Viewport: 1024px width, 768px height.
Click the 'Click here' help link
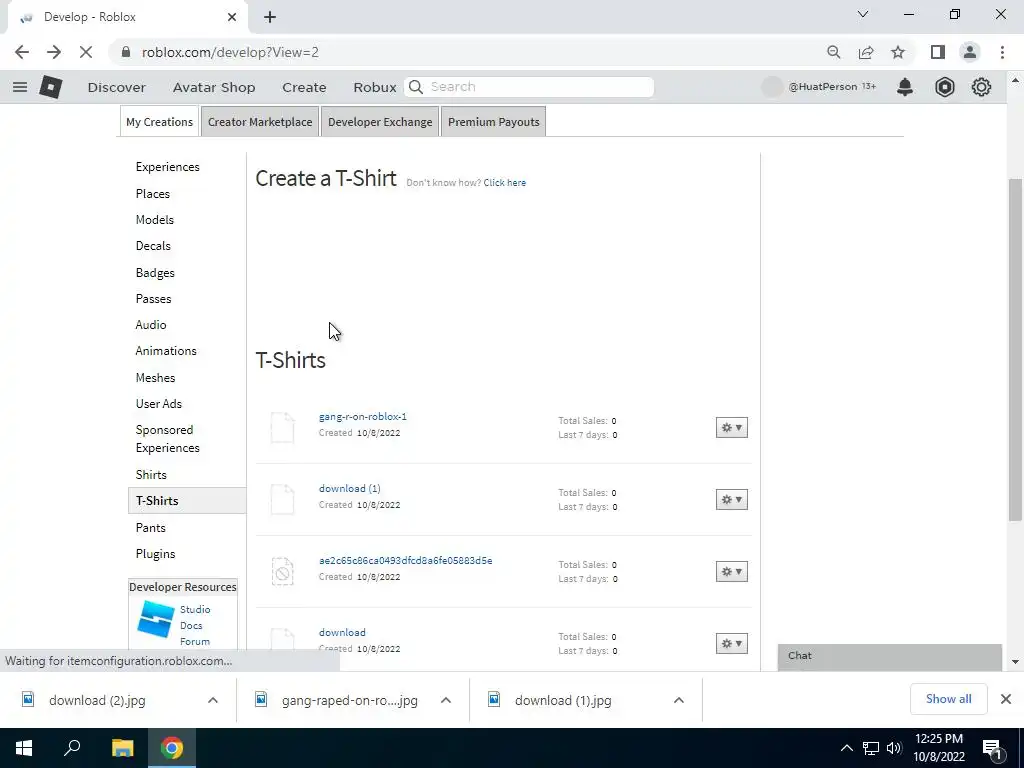tap(505, 183)
